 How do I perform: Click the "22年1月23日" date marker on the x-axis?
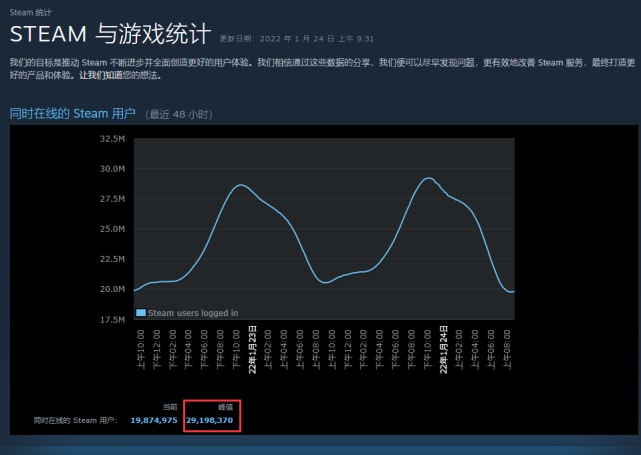click(x=253, y=350)
